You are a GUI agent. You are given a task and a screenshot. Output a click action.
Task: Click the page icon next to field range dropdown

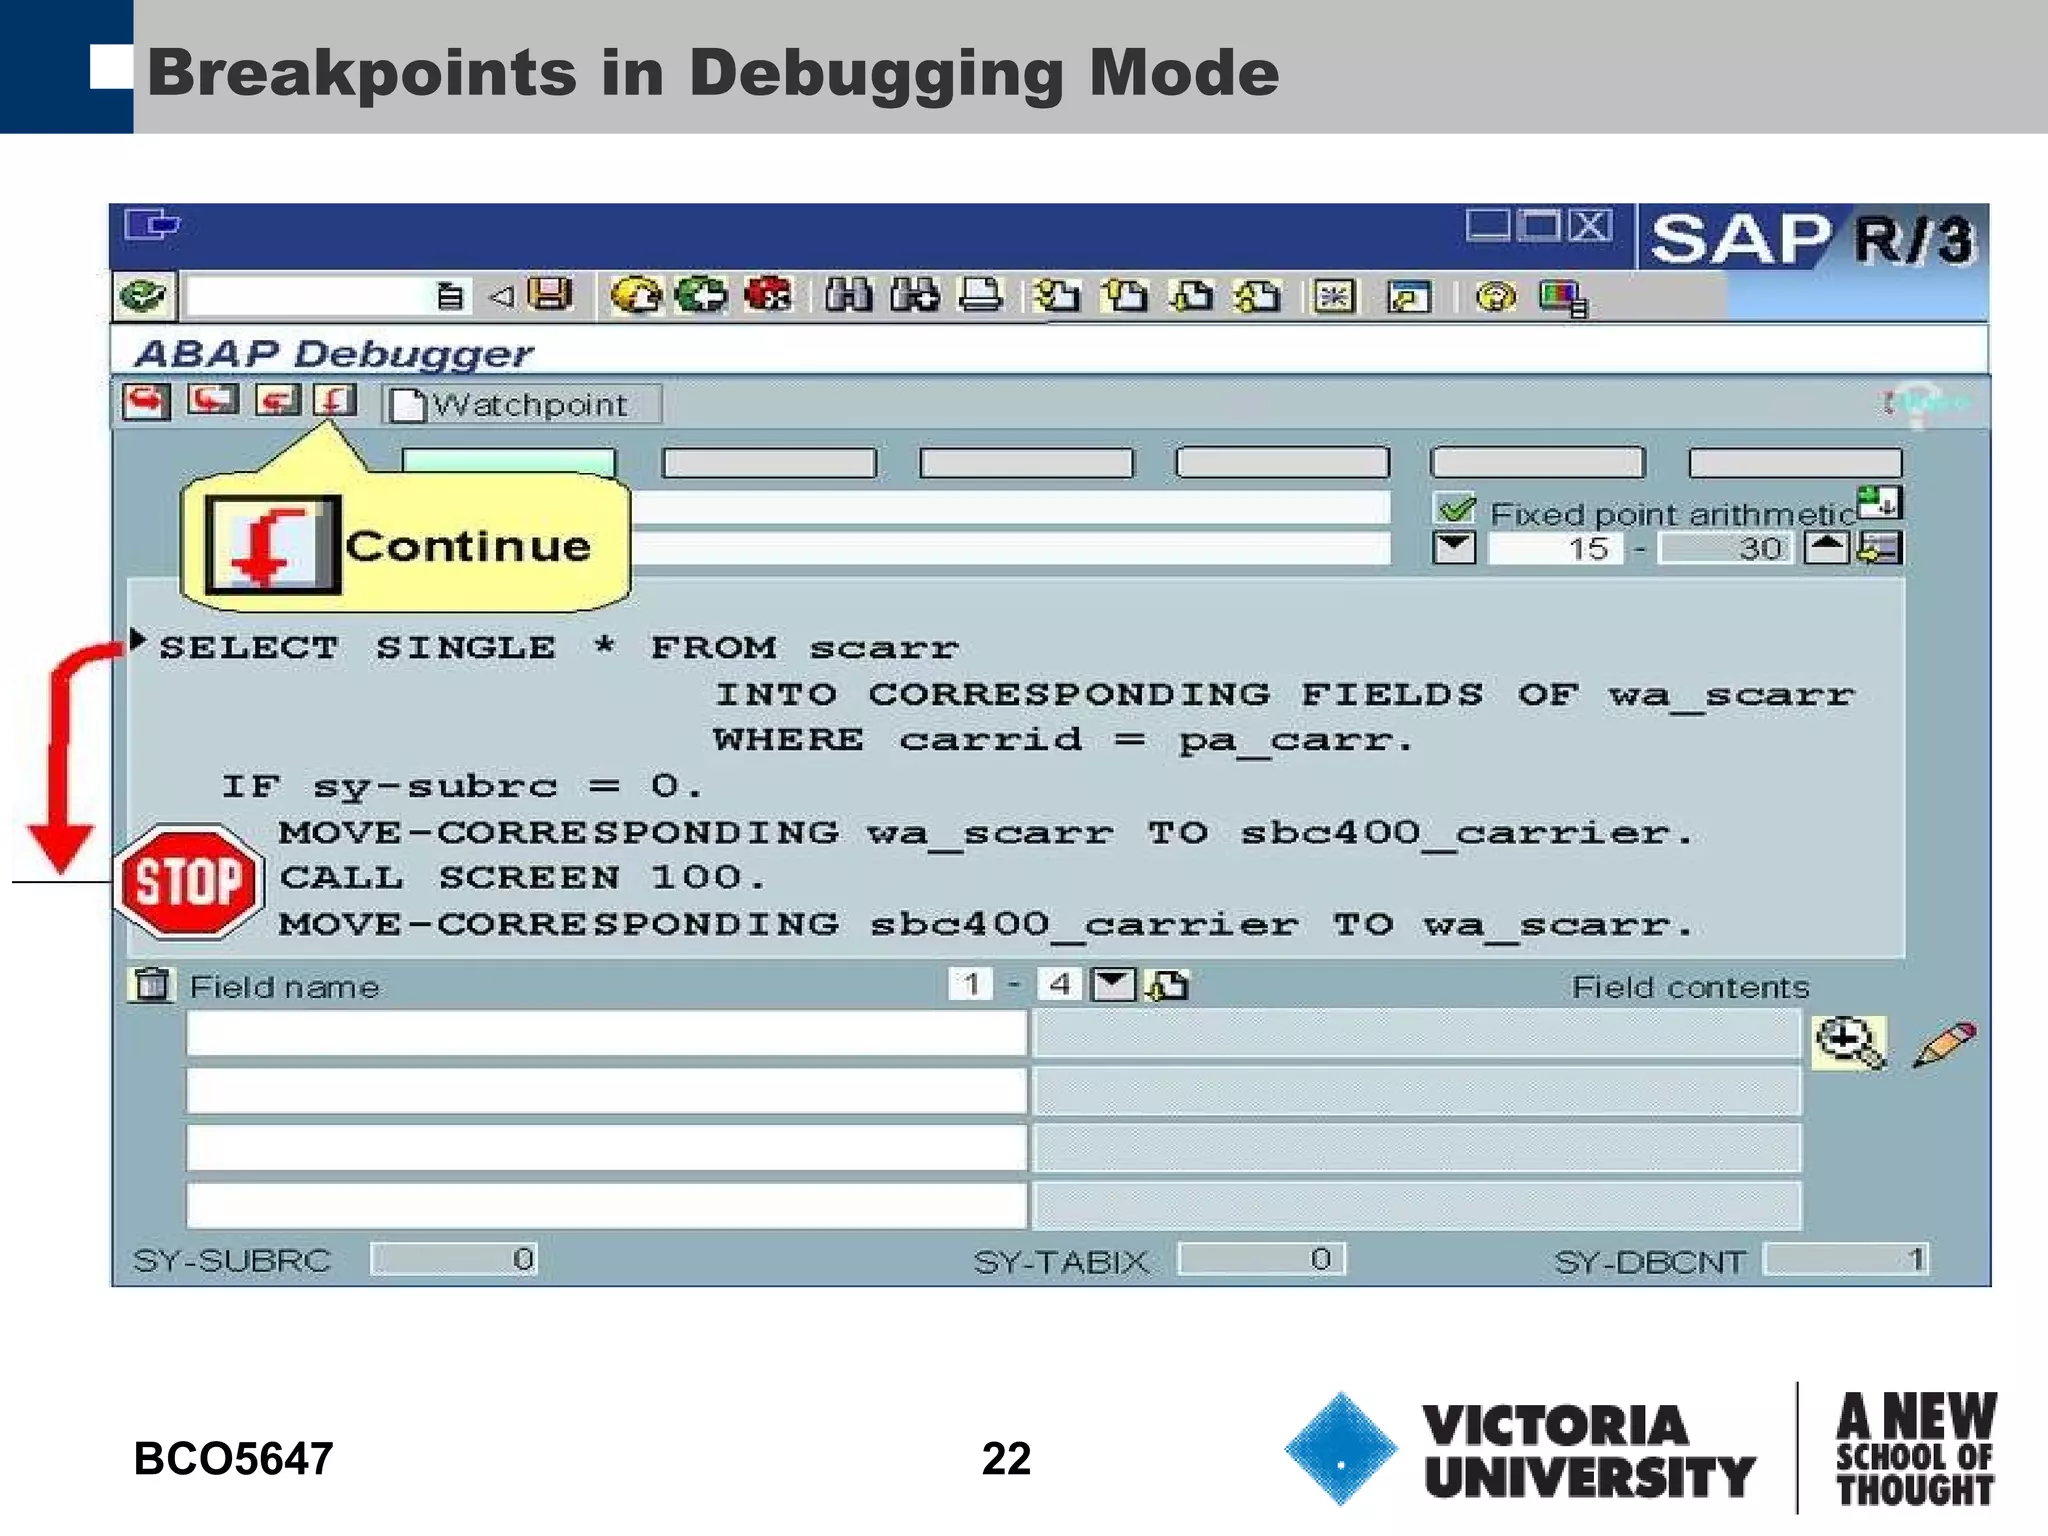[x=1166, y=986]
